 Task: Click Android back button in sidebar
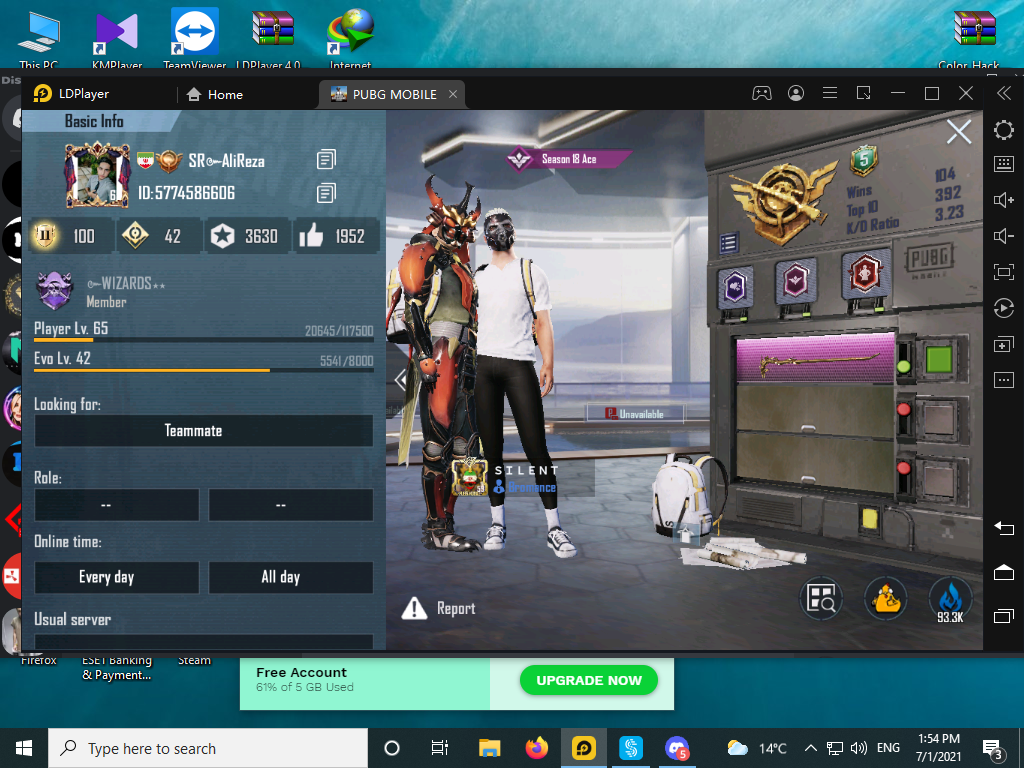pyautogui.click(x=1004, y=528)
